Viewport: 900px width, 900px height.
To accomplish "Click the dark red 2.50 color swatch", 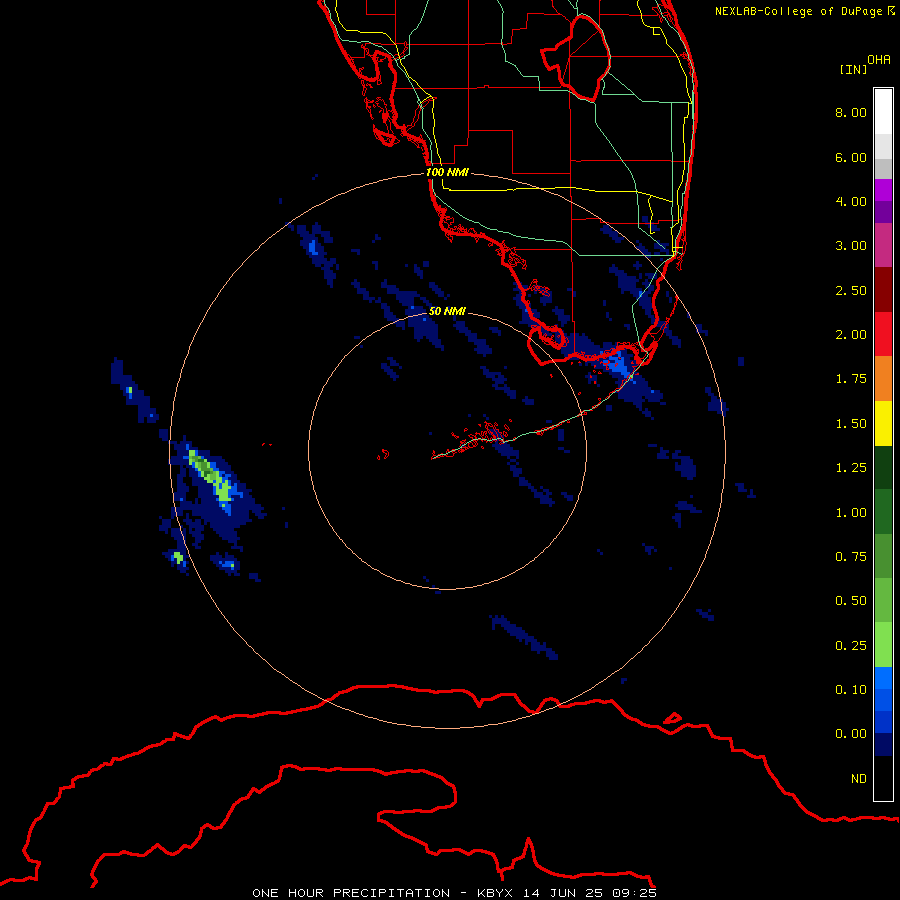I will click(883, 289).
